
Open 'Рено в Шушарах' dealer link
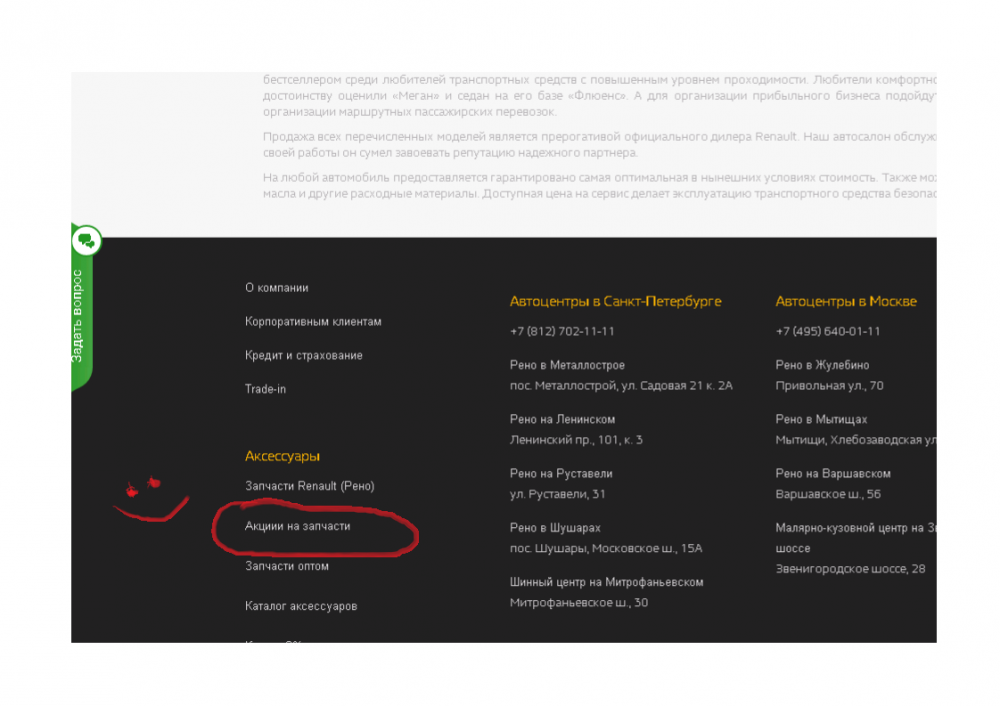pyautogui.click(x=555, y=528)
